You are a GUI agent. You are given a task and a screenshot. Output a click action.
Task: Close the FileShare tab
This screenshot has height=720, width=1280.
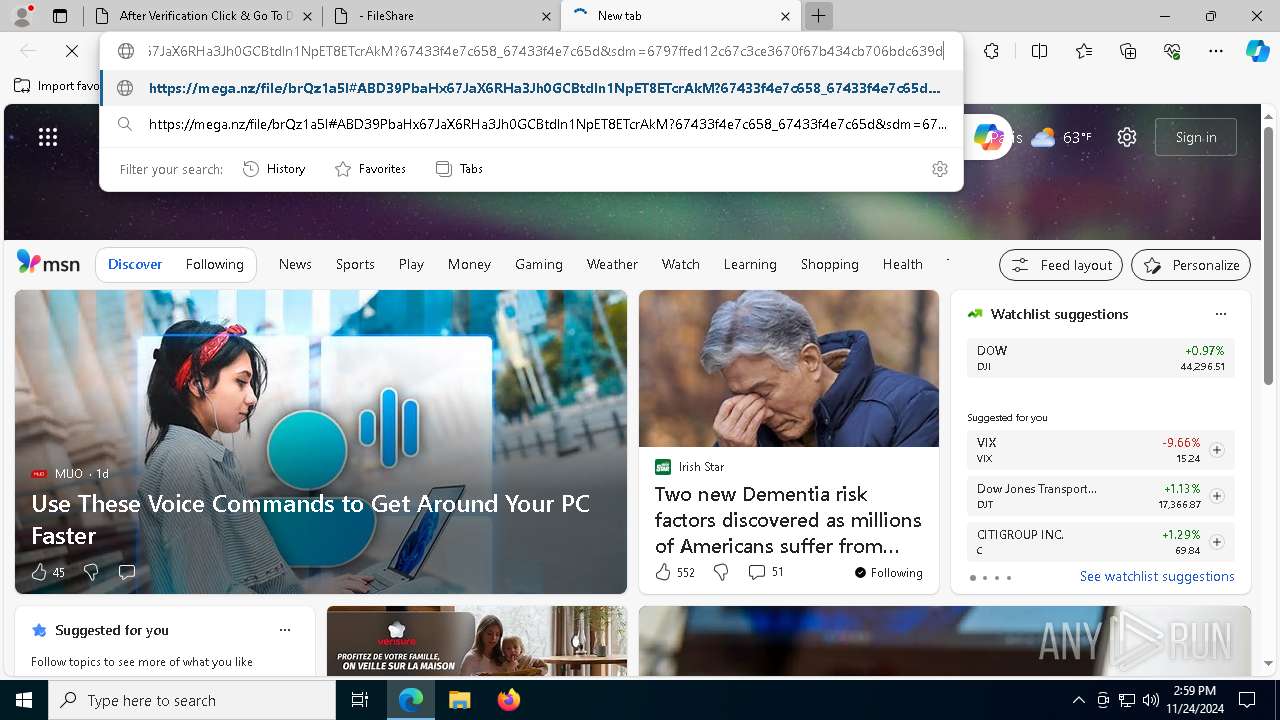pos(547,16)
